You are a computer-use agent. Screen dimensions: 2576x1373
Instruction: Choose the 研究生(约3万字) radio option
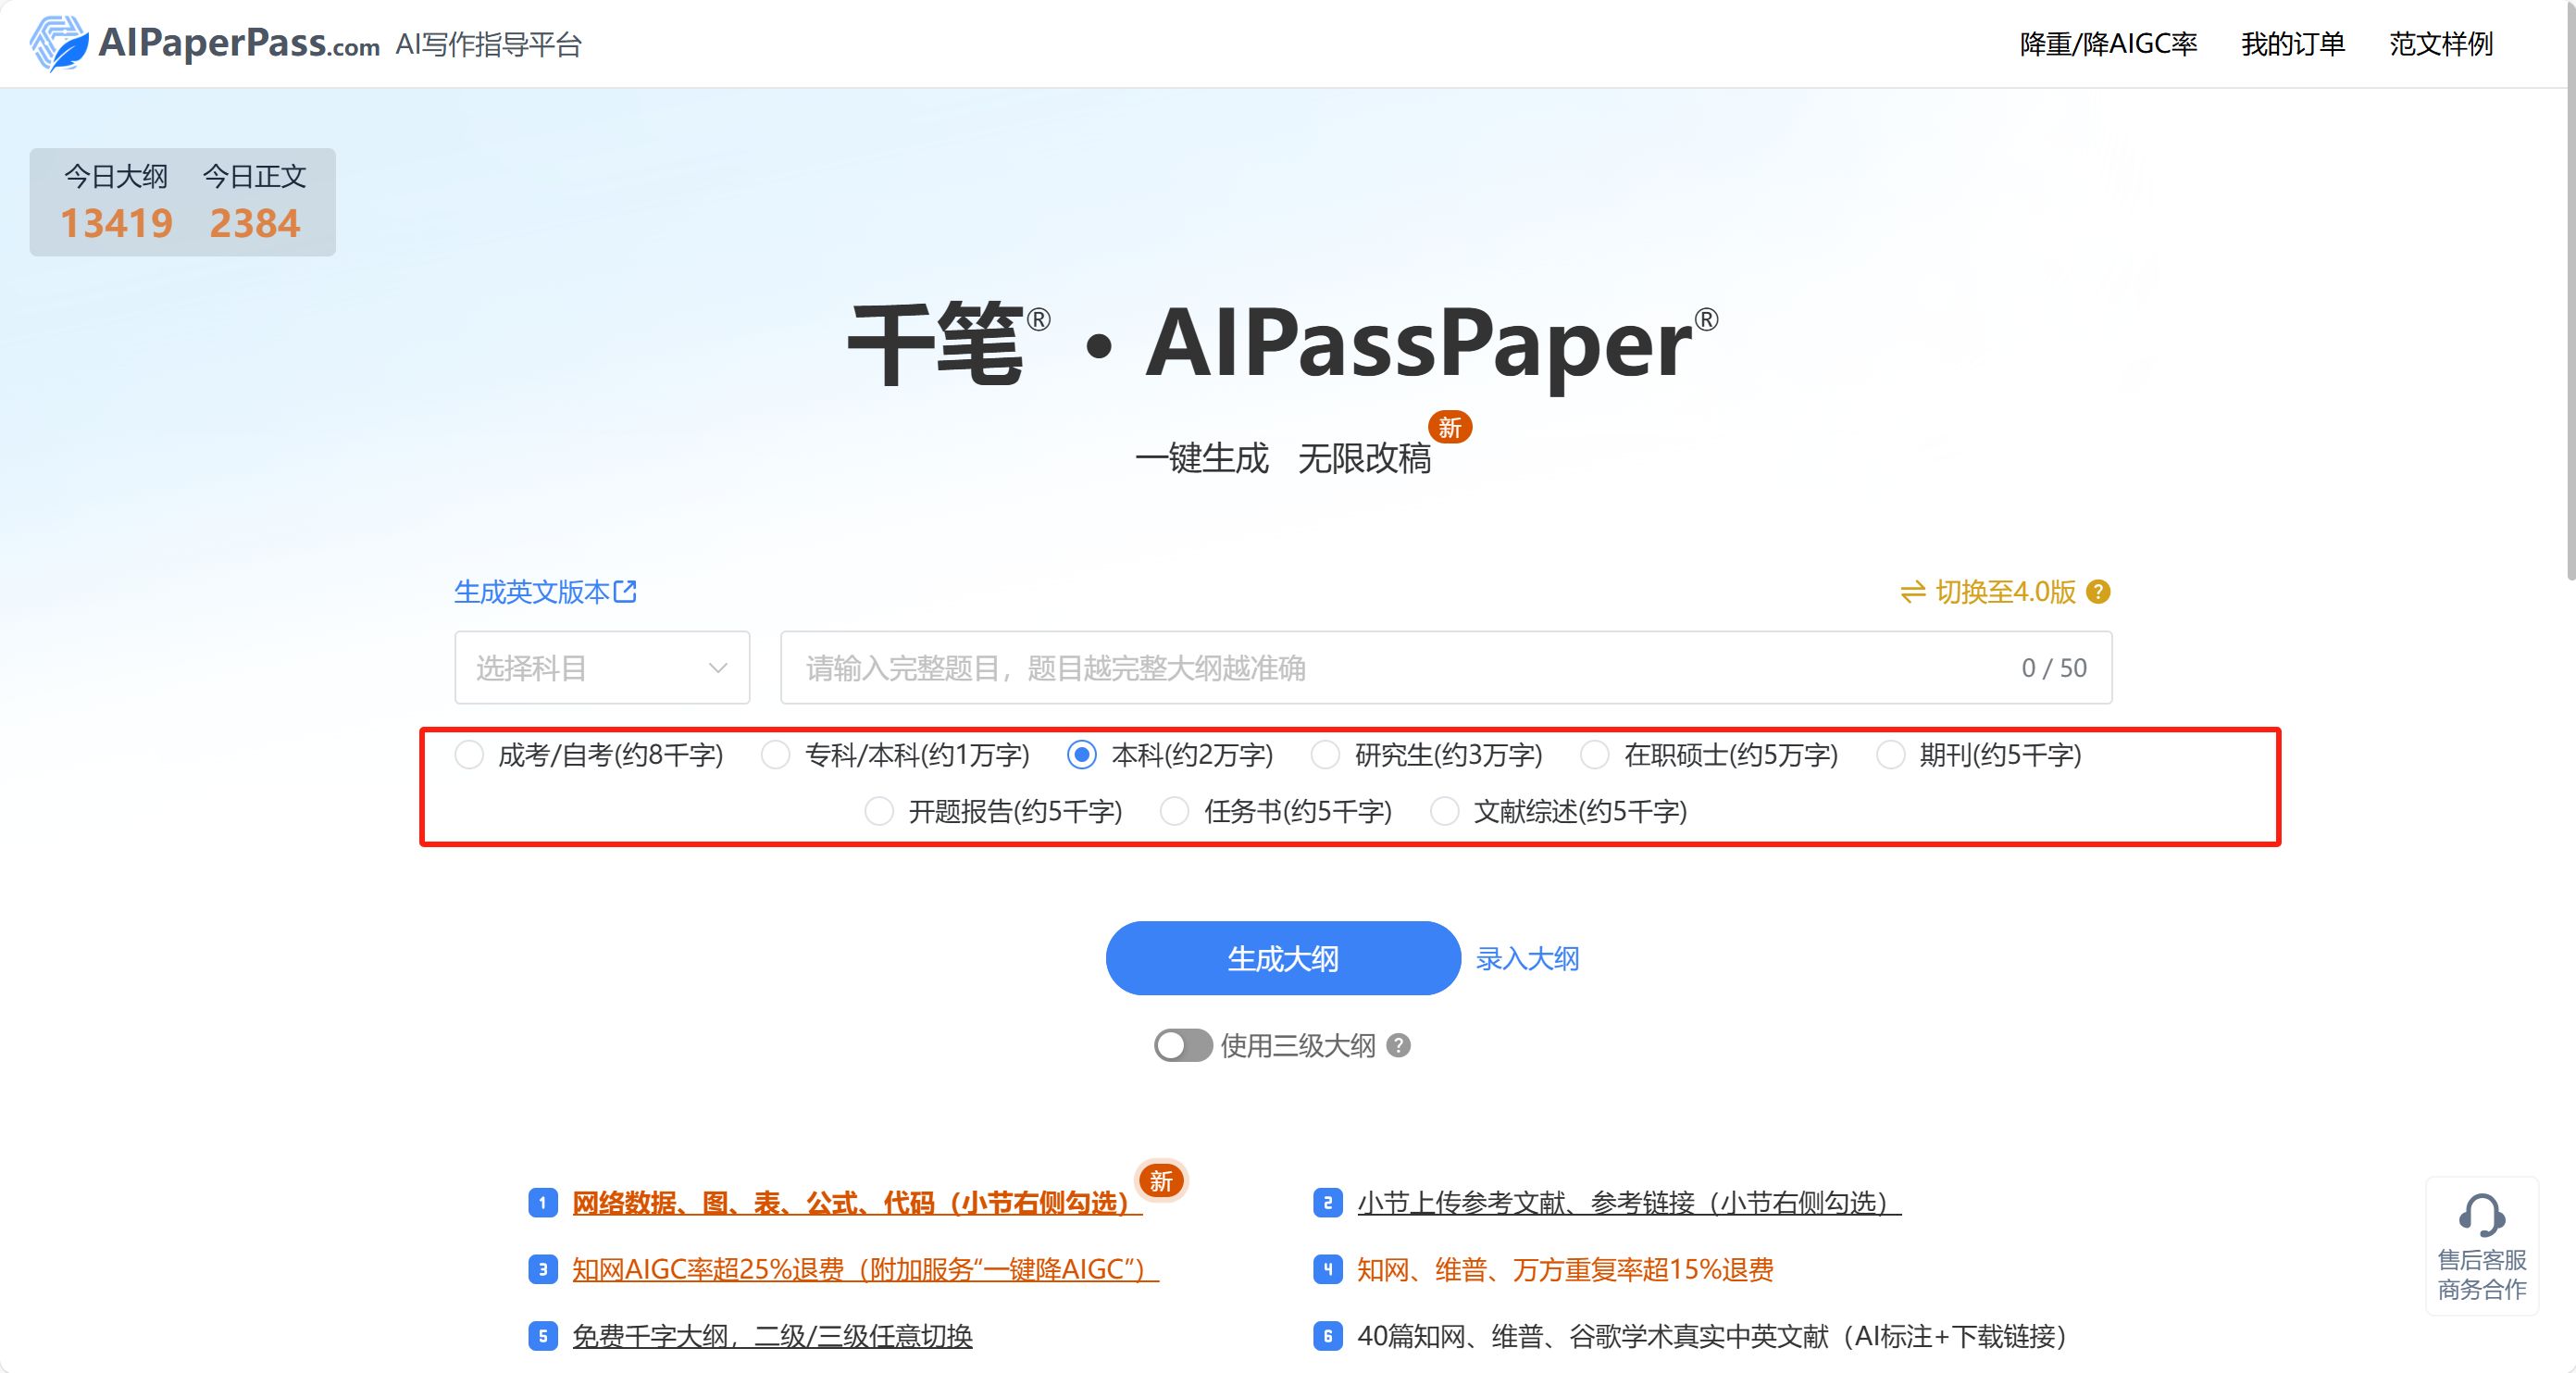1325,754
